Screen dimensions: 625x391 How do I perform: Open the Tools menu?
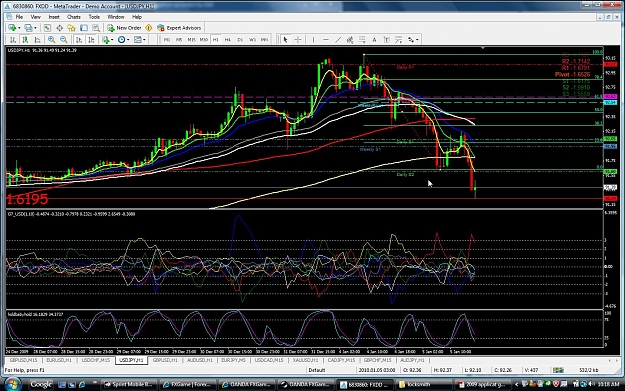tap(94, 17)
